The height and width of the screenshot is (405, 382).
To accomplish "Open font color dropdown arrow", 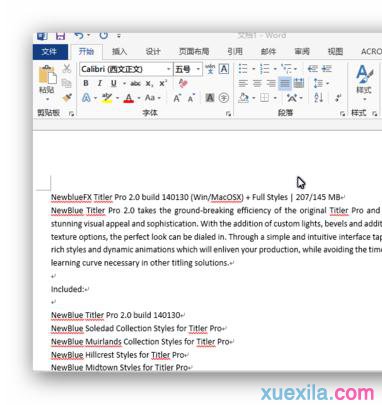I will (139, 98).
